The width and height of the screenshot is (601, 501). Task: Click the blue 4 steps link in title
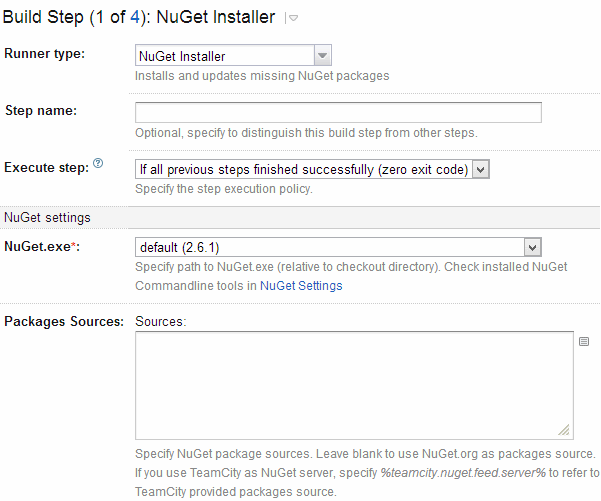pyautogui.click(x=135, y=17)
